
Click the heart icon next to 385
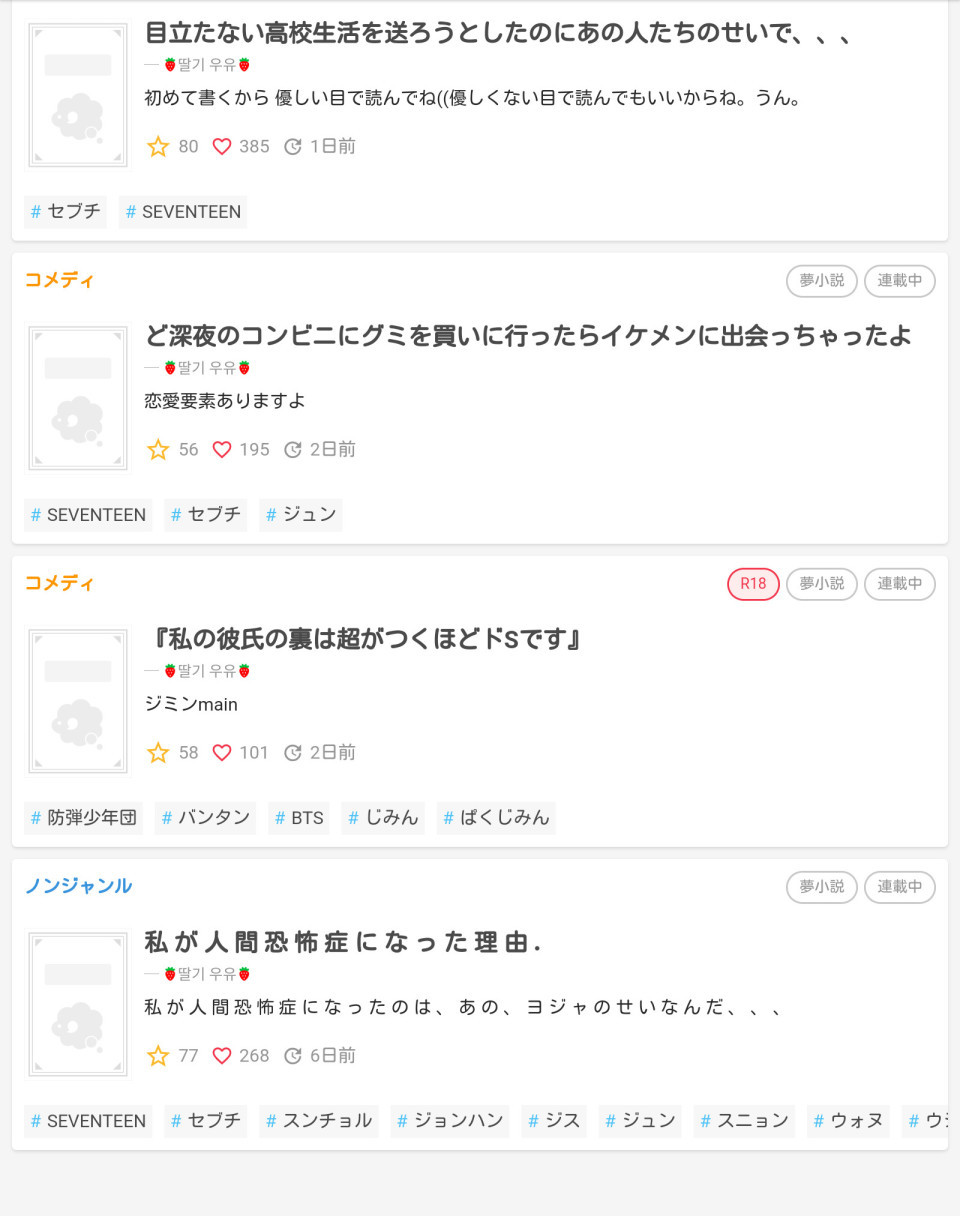click(222, 147)
